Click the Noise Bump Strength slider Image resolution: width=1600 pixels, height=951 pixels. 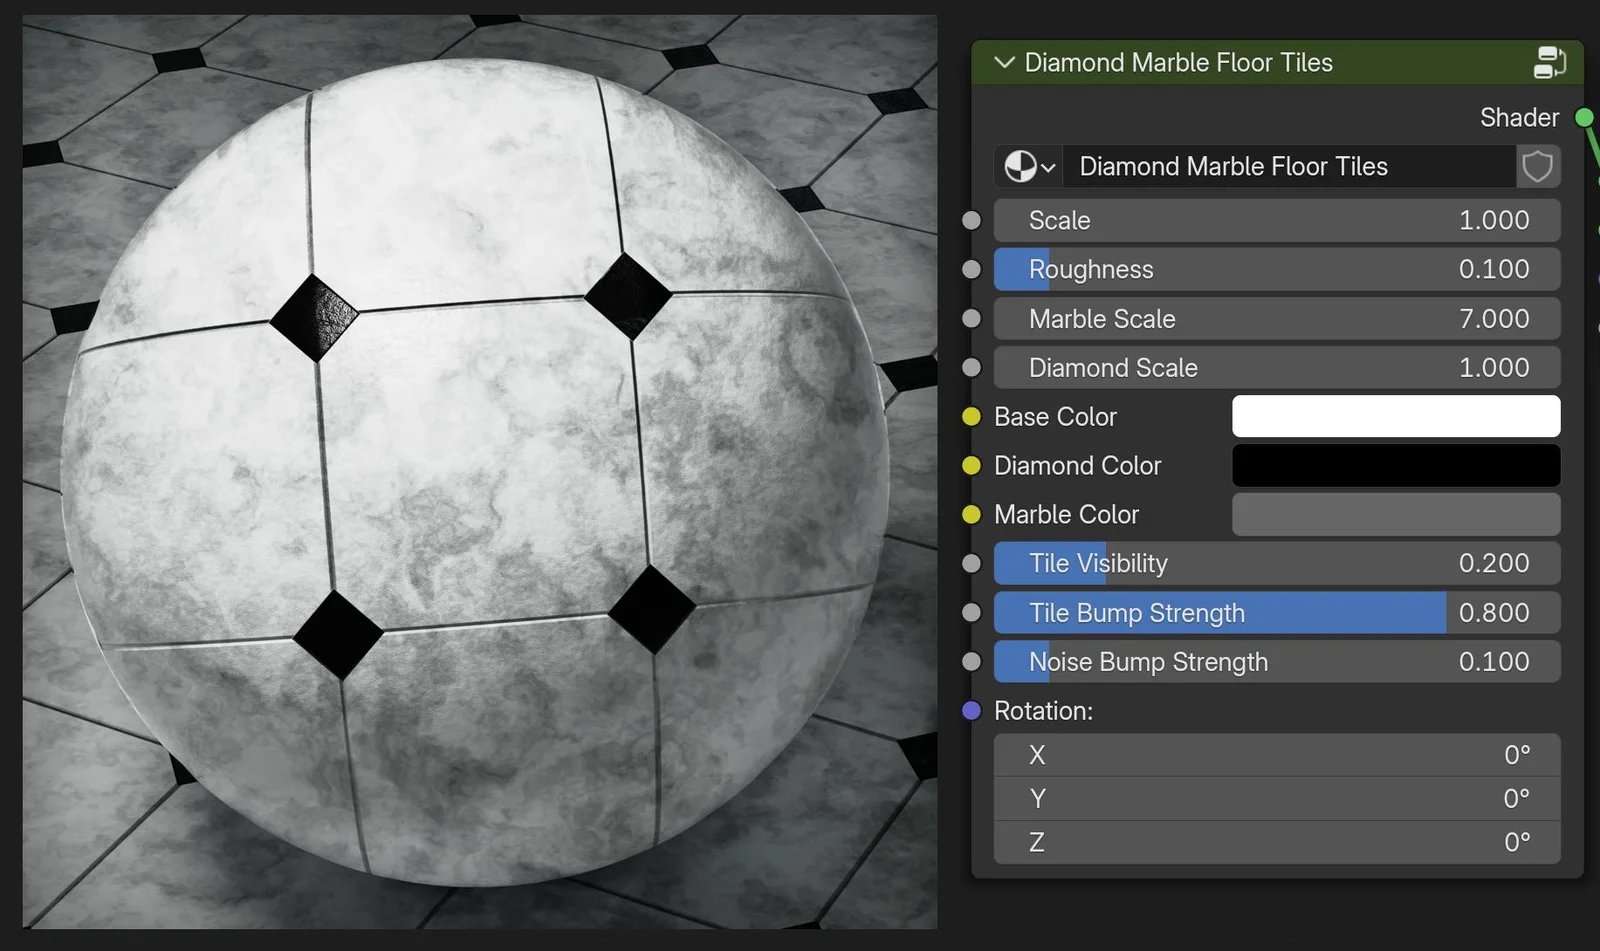[1276, 661]
